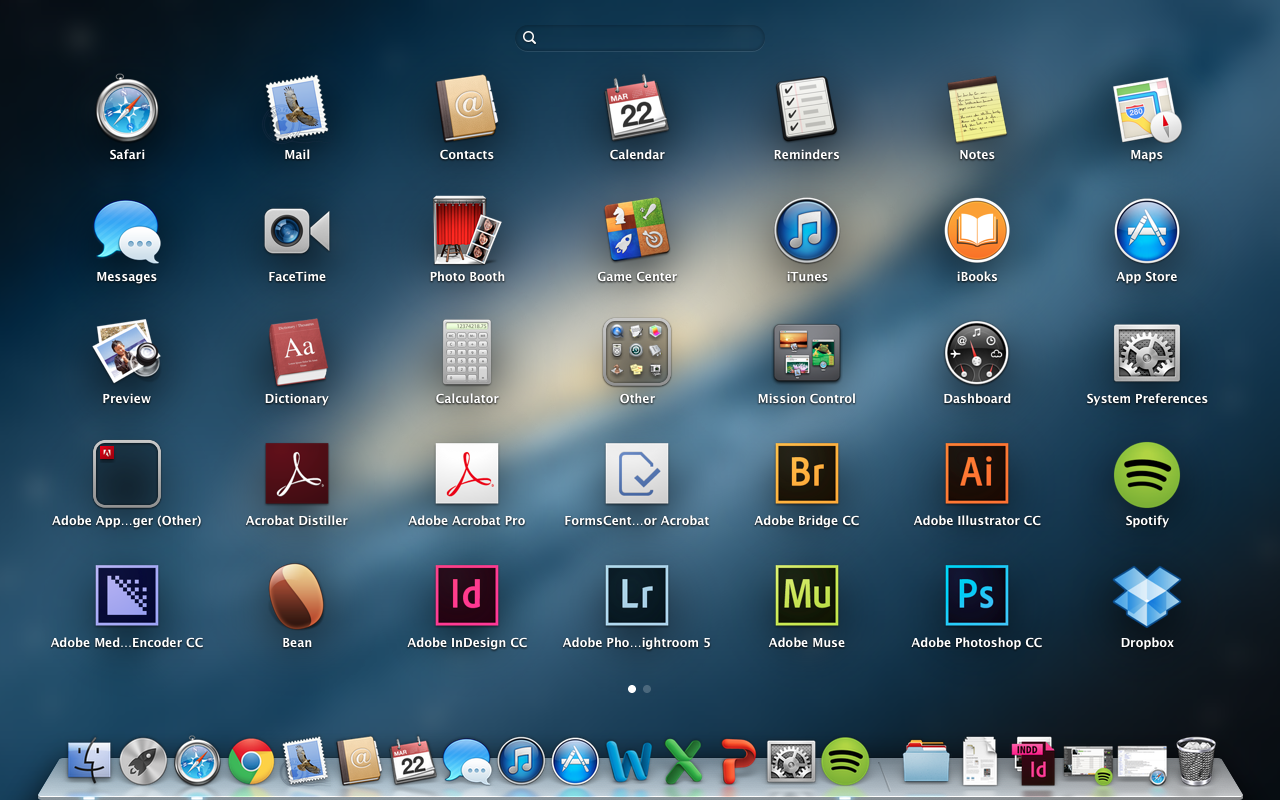The image size is (1280, 800).
Task: Open Contacts from the Dock
Action: [359, 762]
